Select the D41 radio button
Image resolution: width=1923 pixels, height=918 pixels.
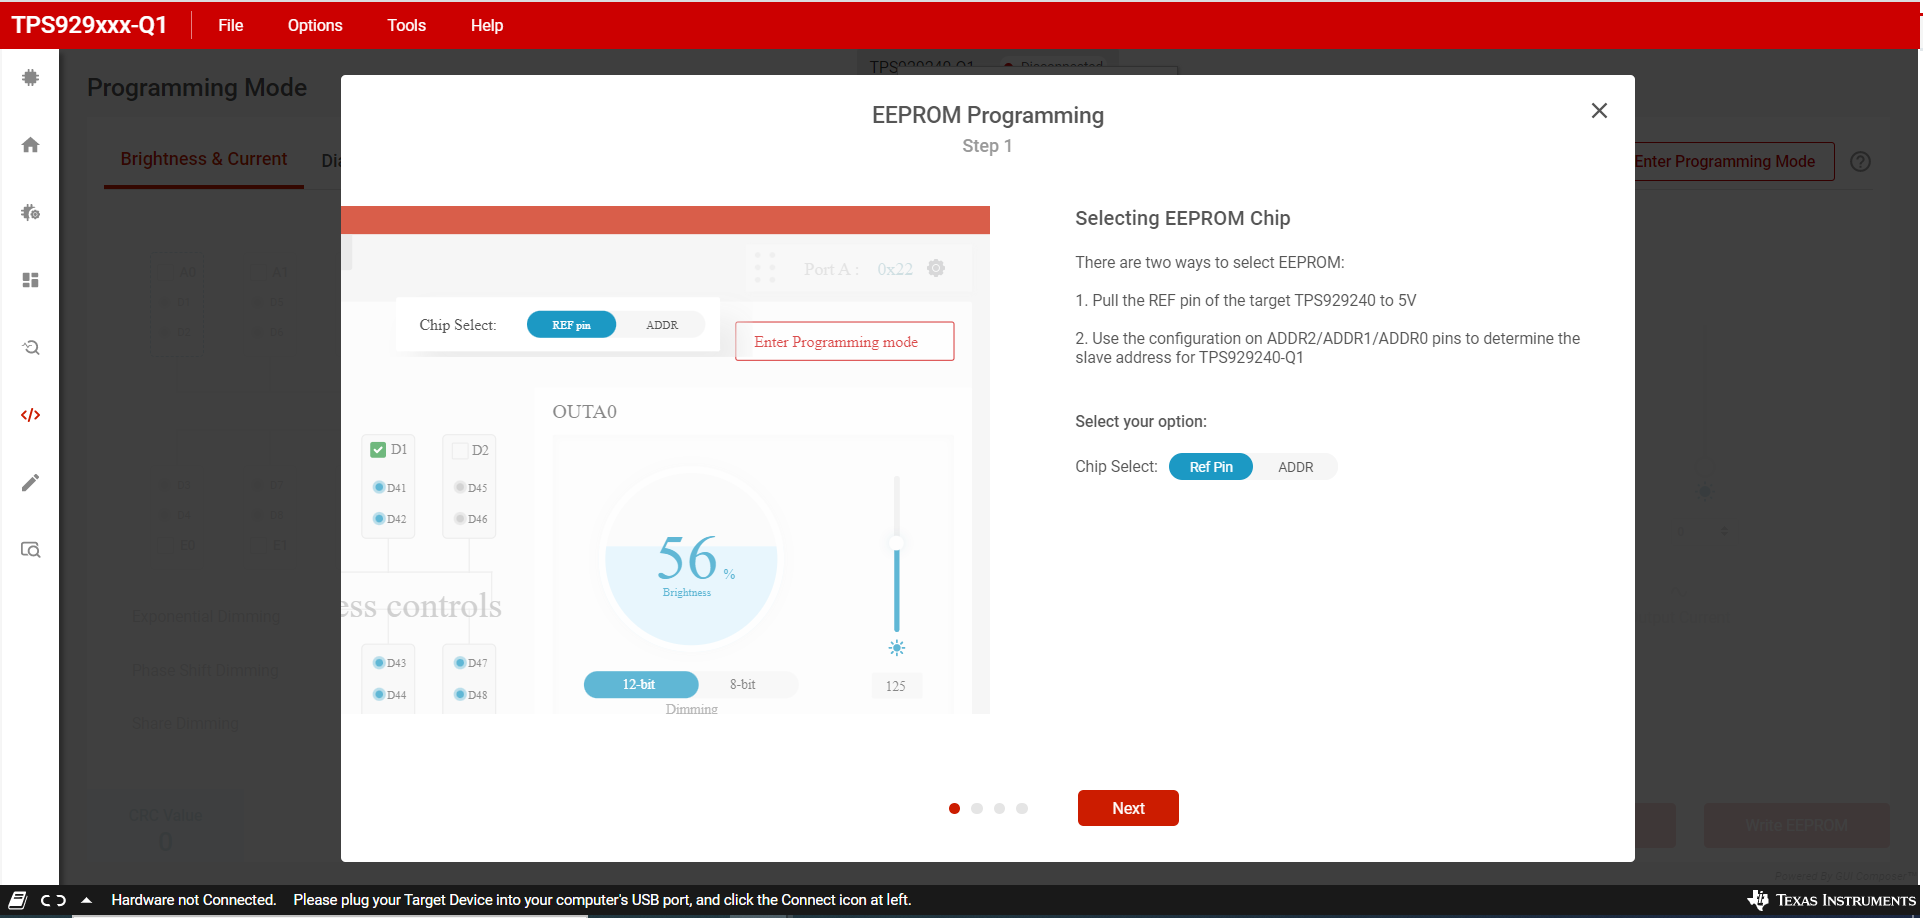tap(378, 487)
